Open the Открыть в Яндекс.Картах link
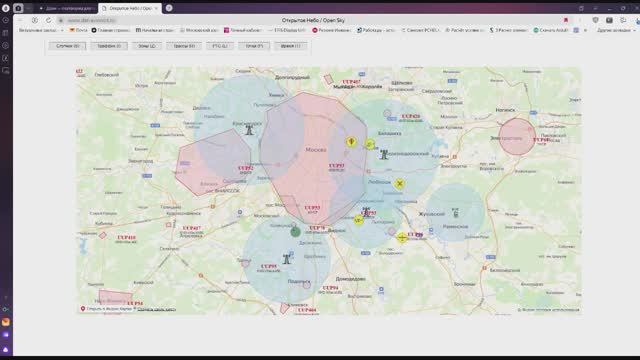Image resolution: width=640 pixels, height=360 pixels. click(x=106, y=309)
